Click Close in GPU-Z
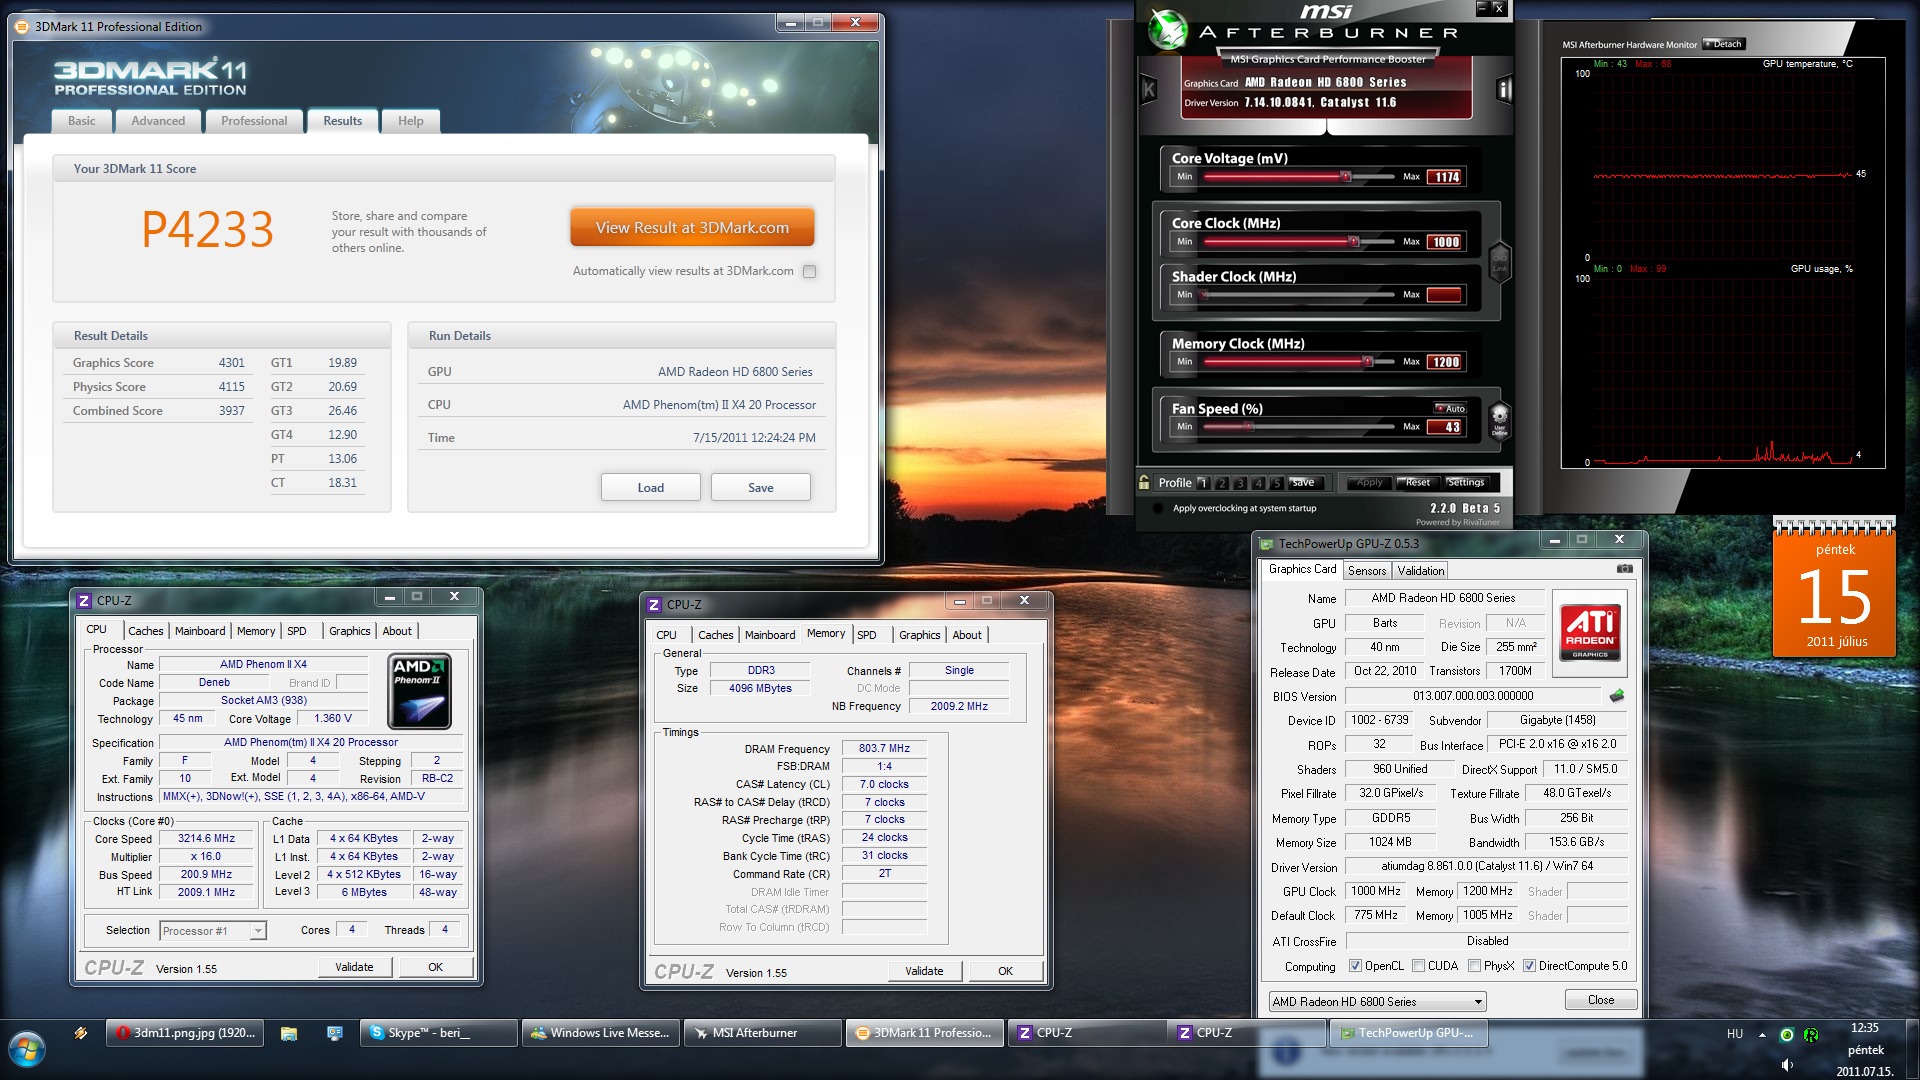 (1600, 1000)
